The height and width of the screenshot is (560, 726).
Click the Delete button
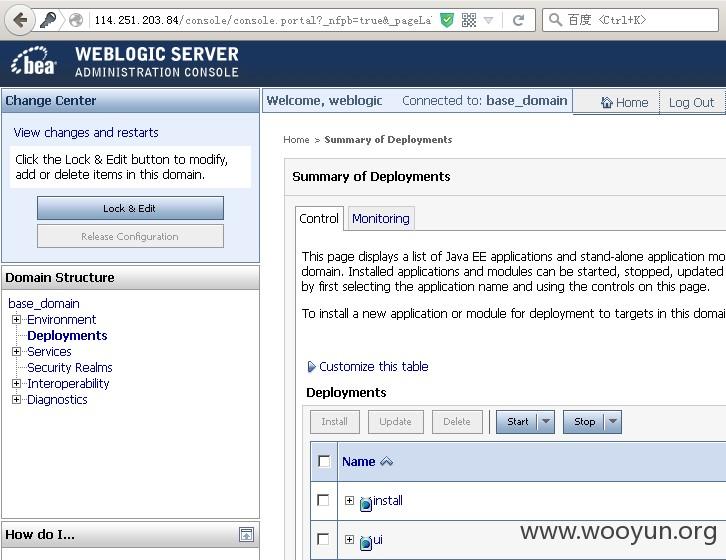457,422
